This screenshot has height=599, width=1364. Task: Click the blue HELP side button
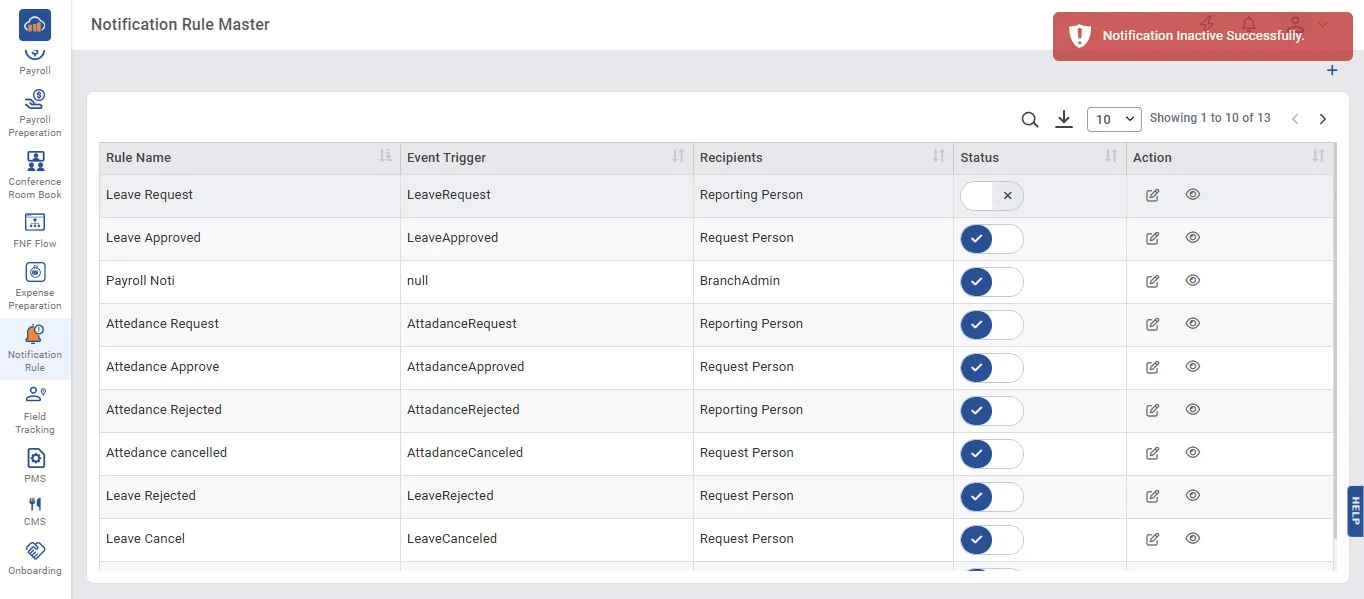pos(1355,511)
